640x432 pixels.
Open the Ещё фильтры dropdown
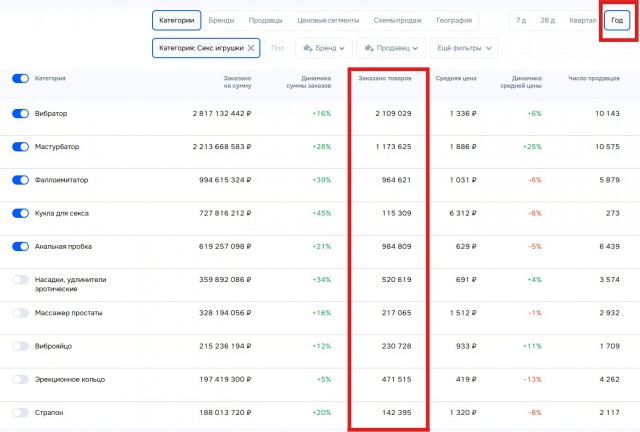click(464, 48)
